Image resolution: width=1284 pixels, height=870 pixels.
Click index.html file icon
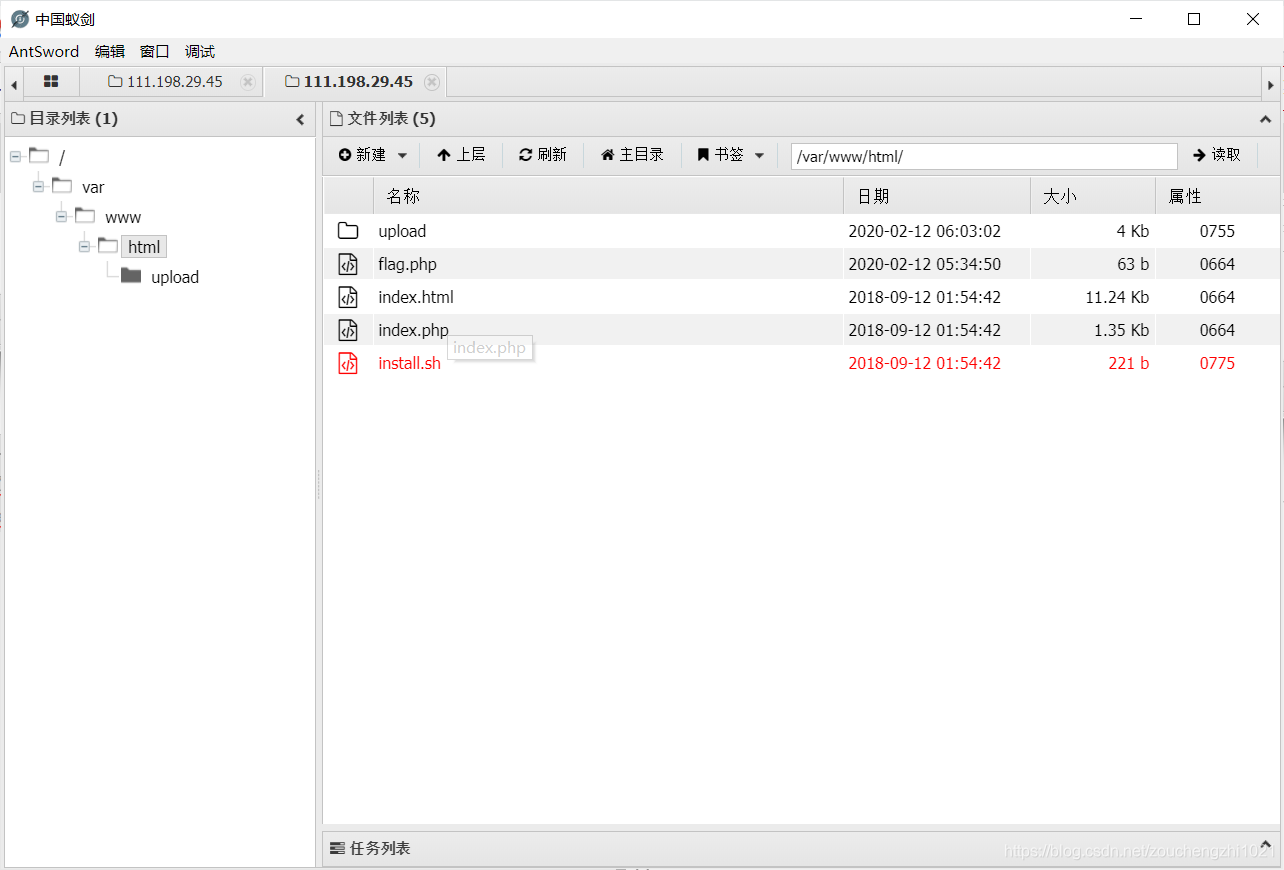coord(348,297)
